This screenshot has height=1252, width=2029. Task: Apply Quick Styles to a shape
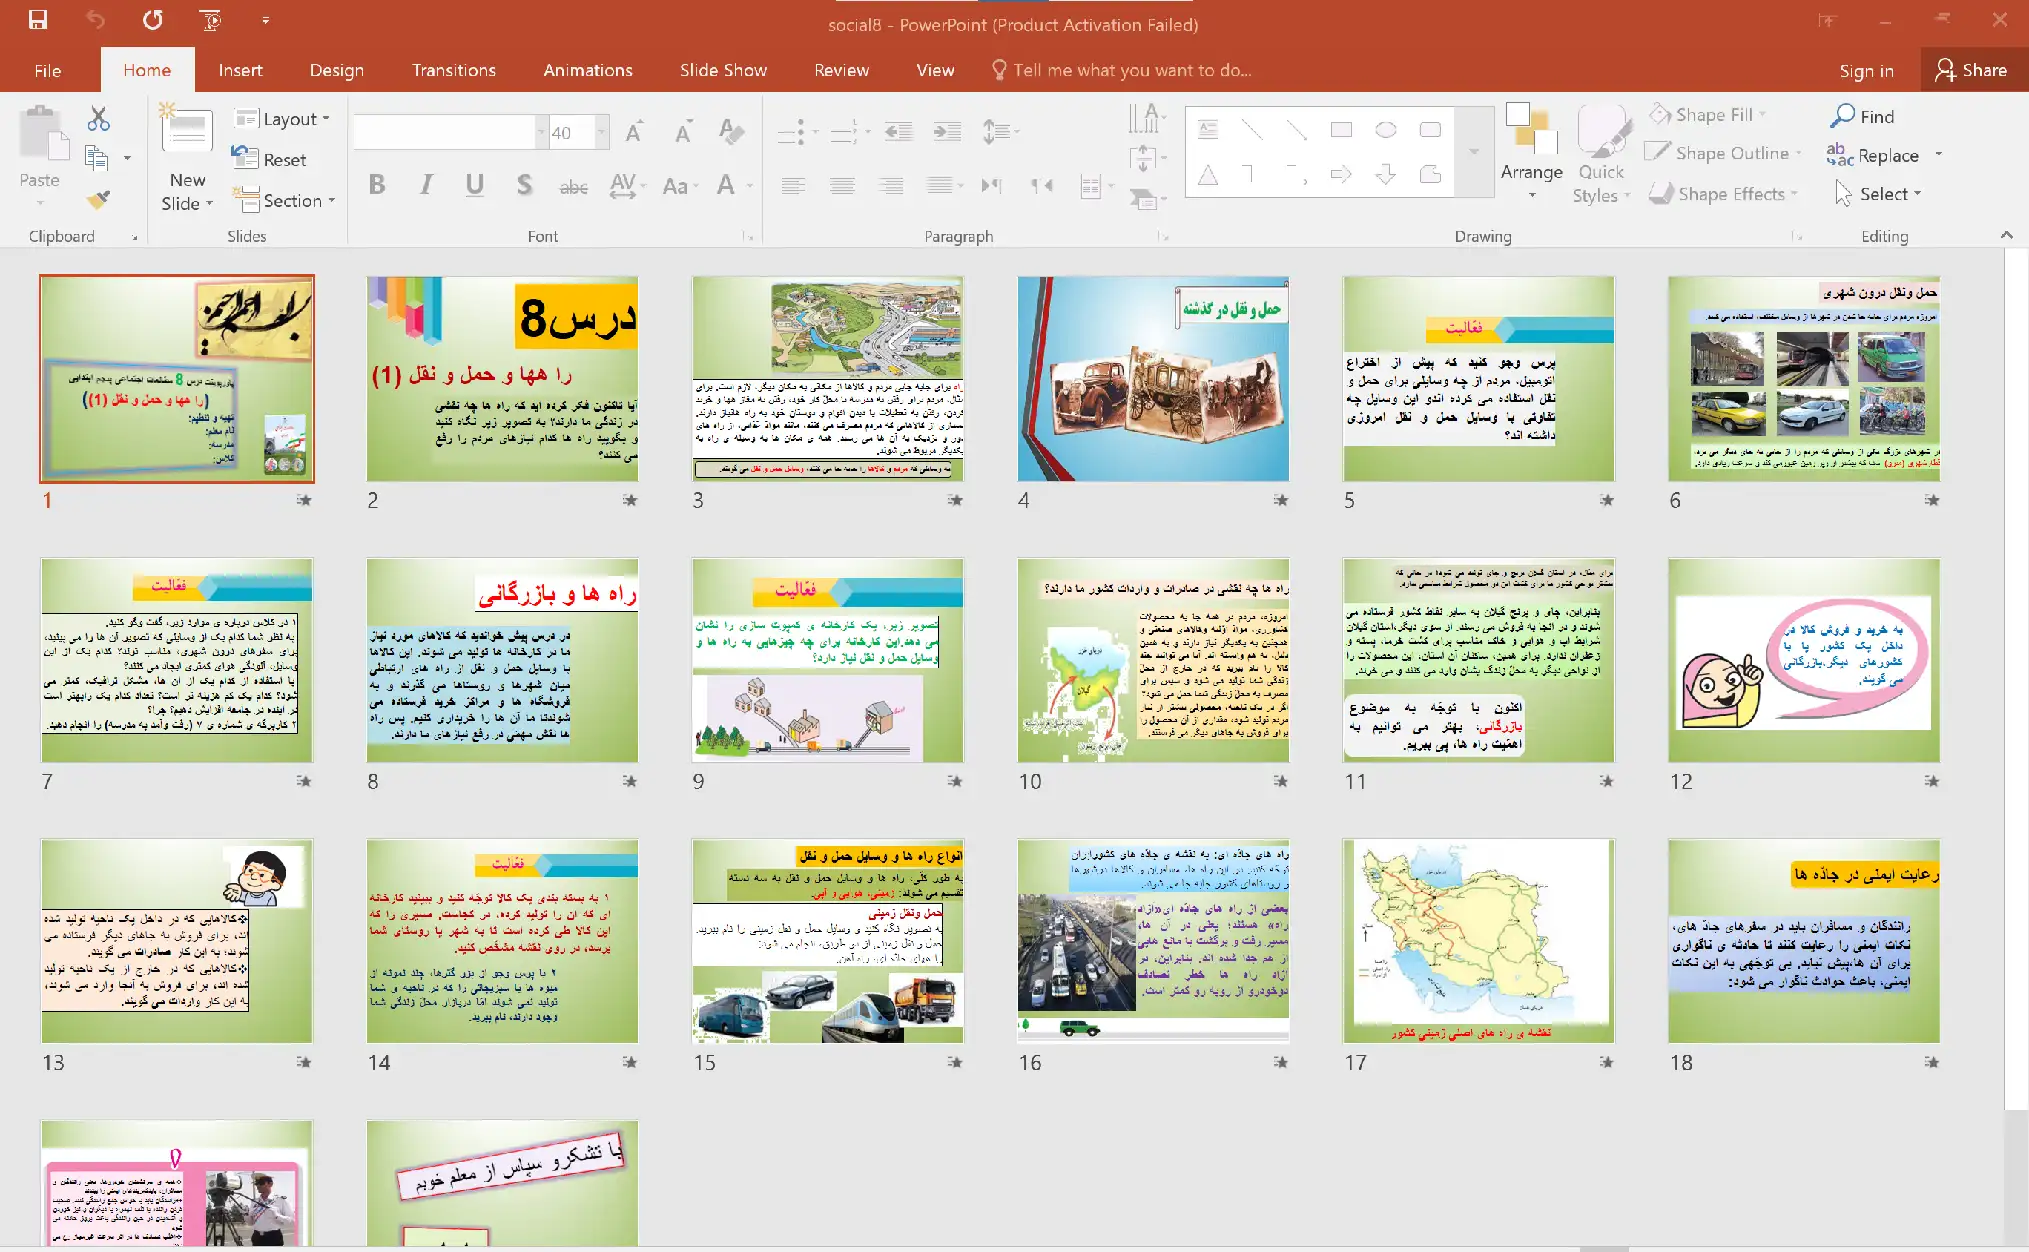coord(1600,155)
